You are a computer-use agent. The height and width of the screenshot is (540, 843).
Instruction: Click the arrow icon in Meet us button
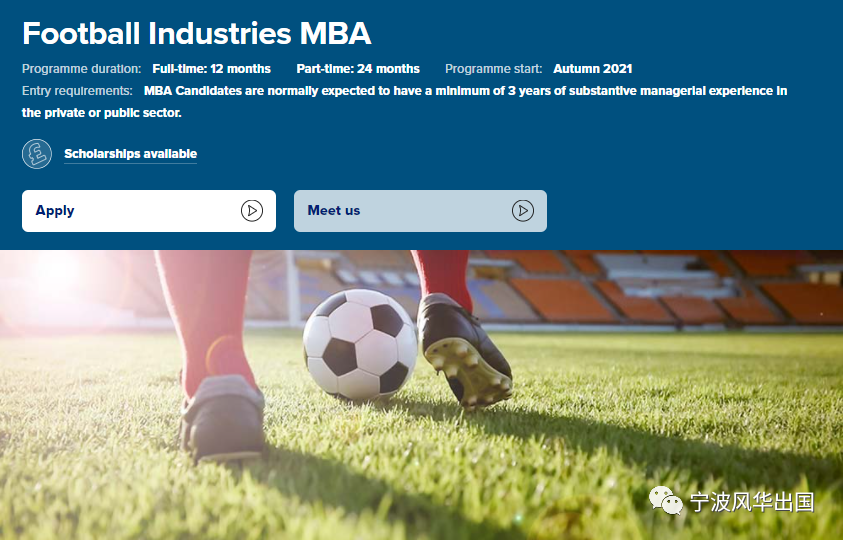pyautogui.click(x=523, y=211)
